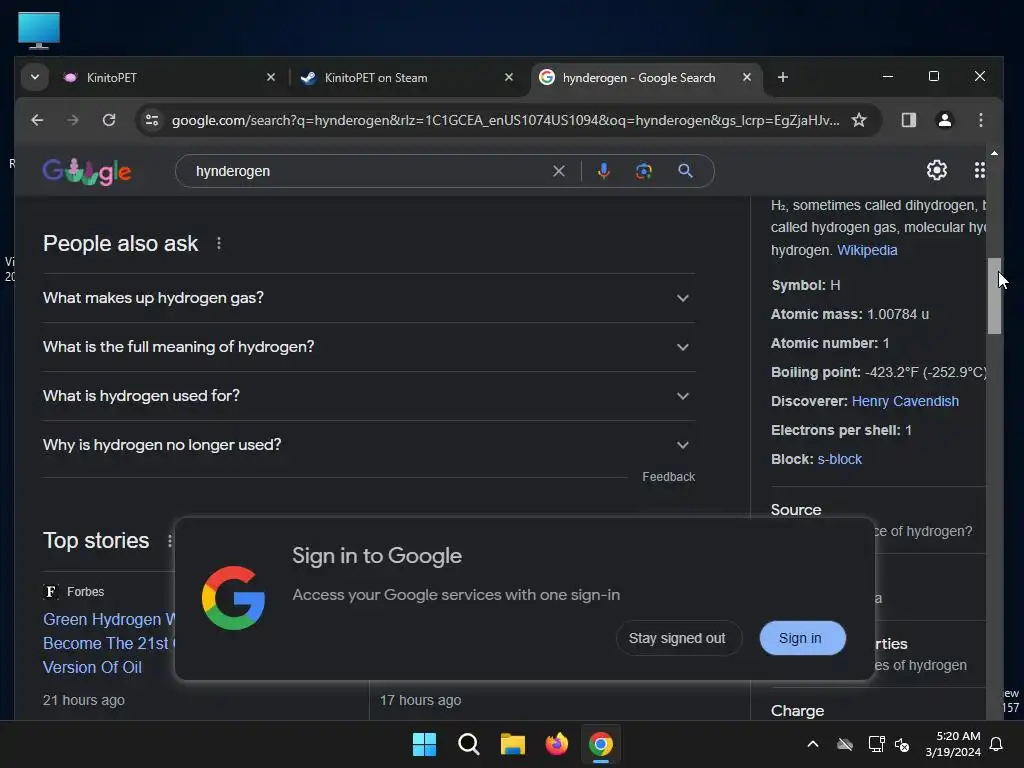The height and width of the screenshot is (768, 1024).
Task: Open a new tab with the plus button
Action: tap(782, 77)
